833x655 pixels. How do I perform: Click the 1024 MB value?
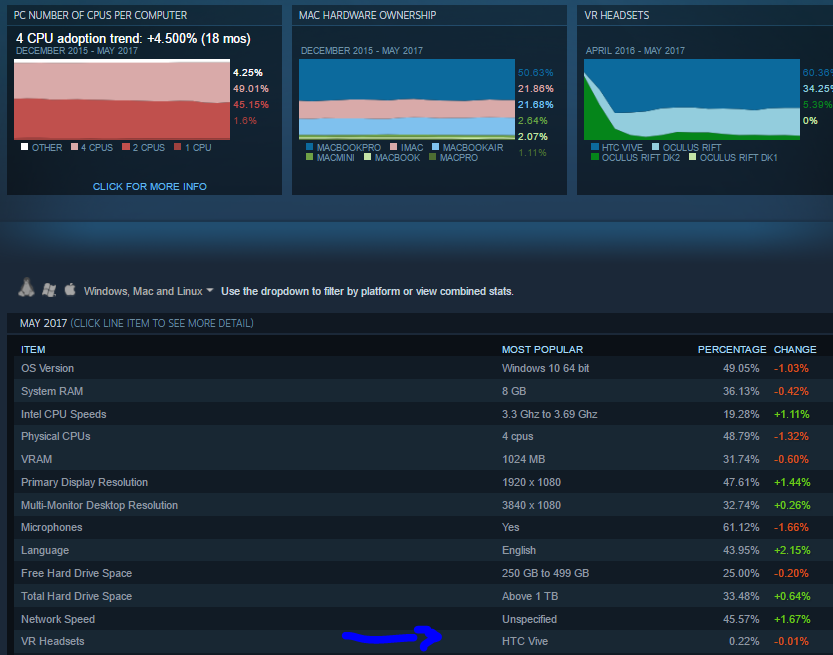pos(523,459)
